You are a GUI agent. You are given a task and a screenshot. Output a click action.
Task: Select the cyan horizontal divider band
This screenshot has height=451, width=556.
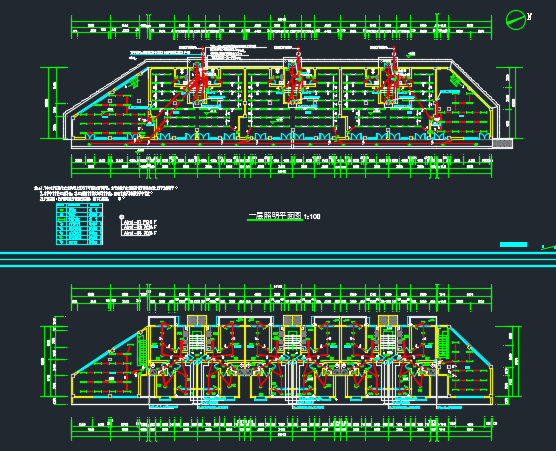pyautogui.click(x=278, y=259)
